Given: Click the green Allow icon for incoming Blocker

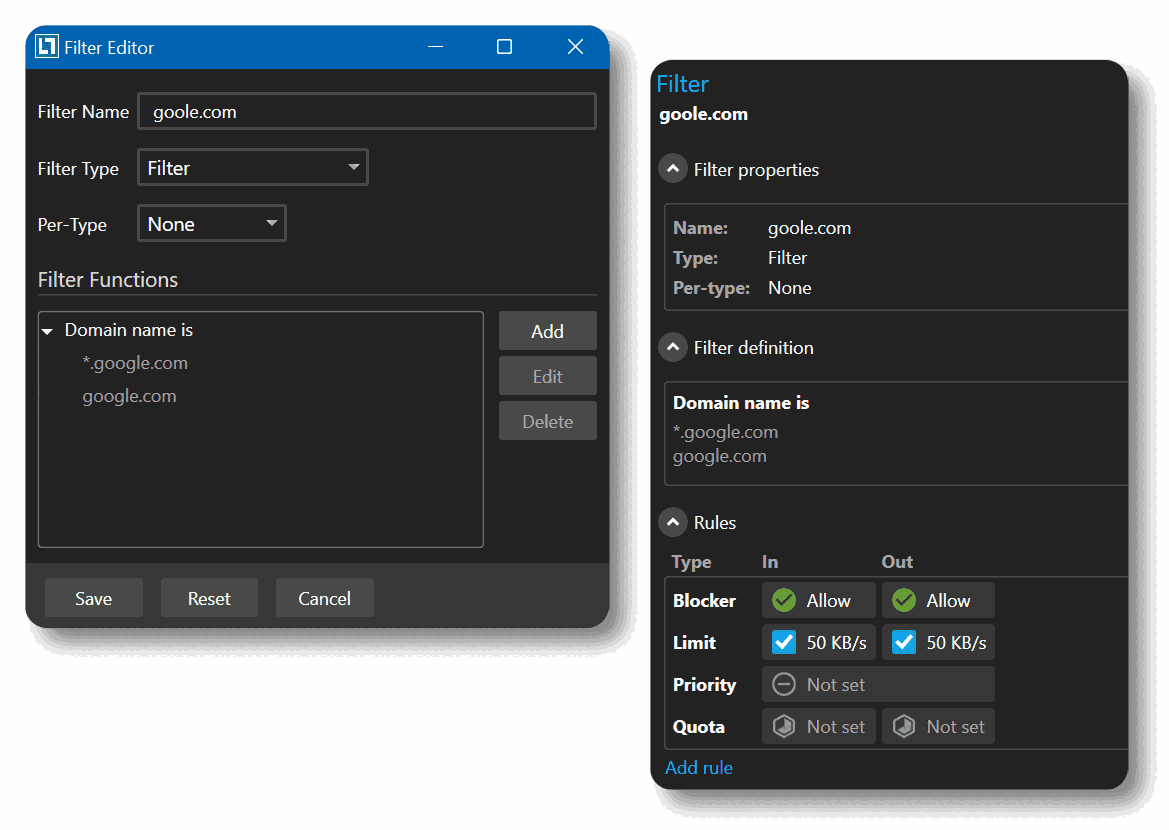Looking at the screenshot, I should [784, 600].
